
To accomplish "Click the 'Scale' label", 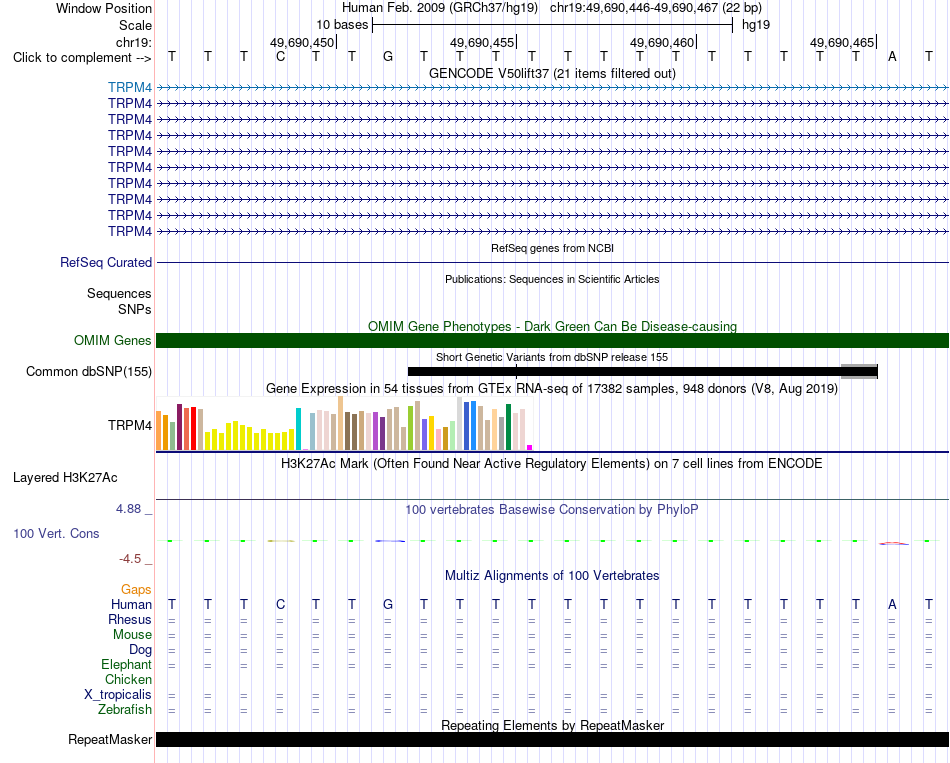I will pyautogui.click(x=135, y=26).
